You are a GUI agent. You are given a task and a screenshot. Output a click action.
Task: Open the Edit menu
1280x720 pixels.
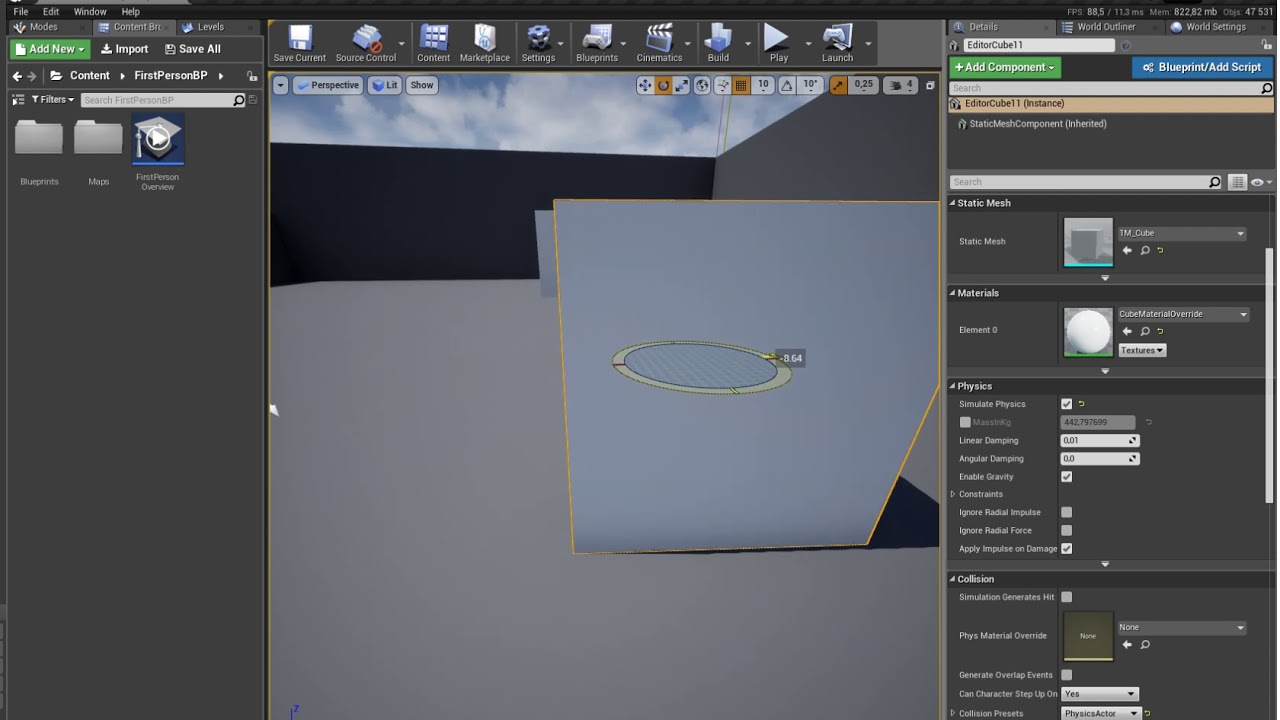click(51, 11)
